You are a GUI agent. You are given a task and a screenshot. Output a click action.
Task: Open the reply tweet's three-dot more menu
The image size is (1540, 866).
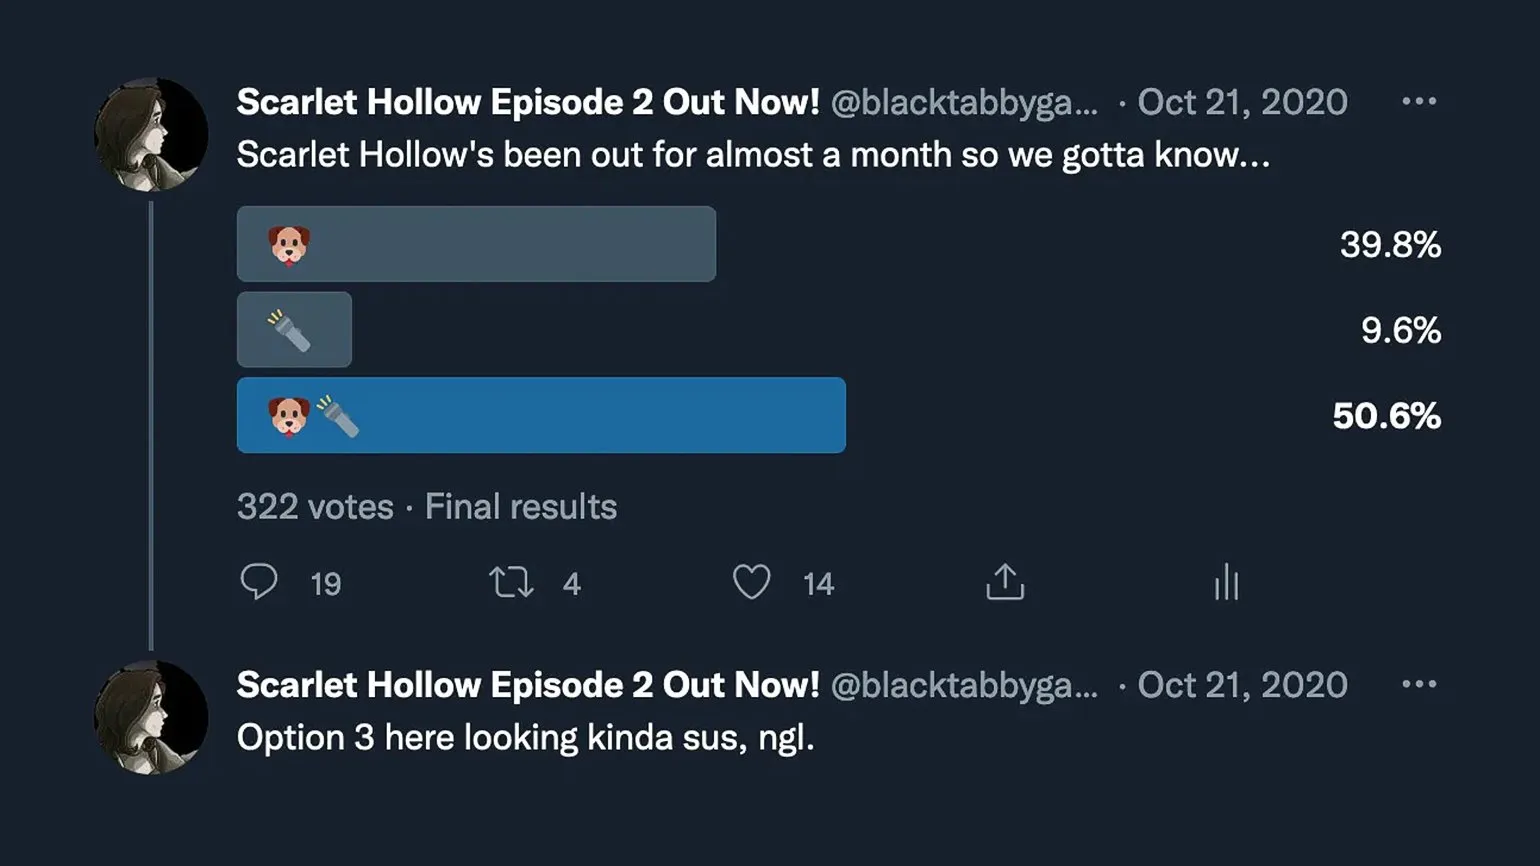point(1419,684)
